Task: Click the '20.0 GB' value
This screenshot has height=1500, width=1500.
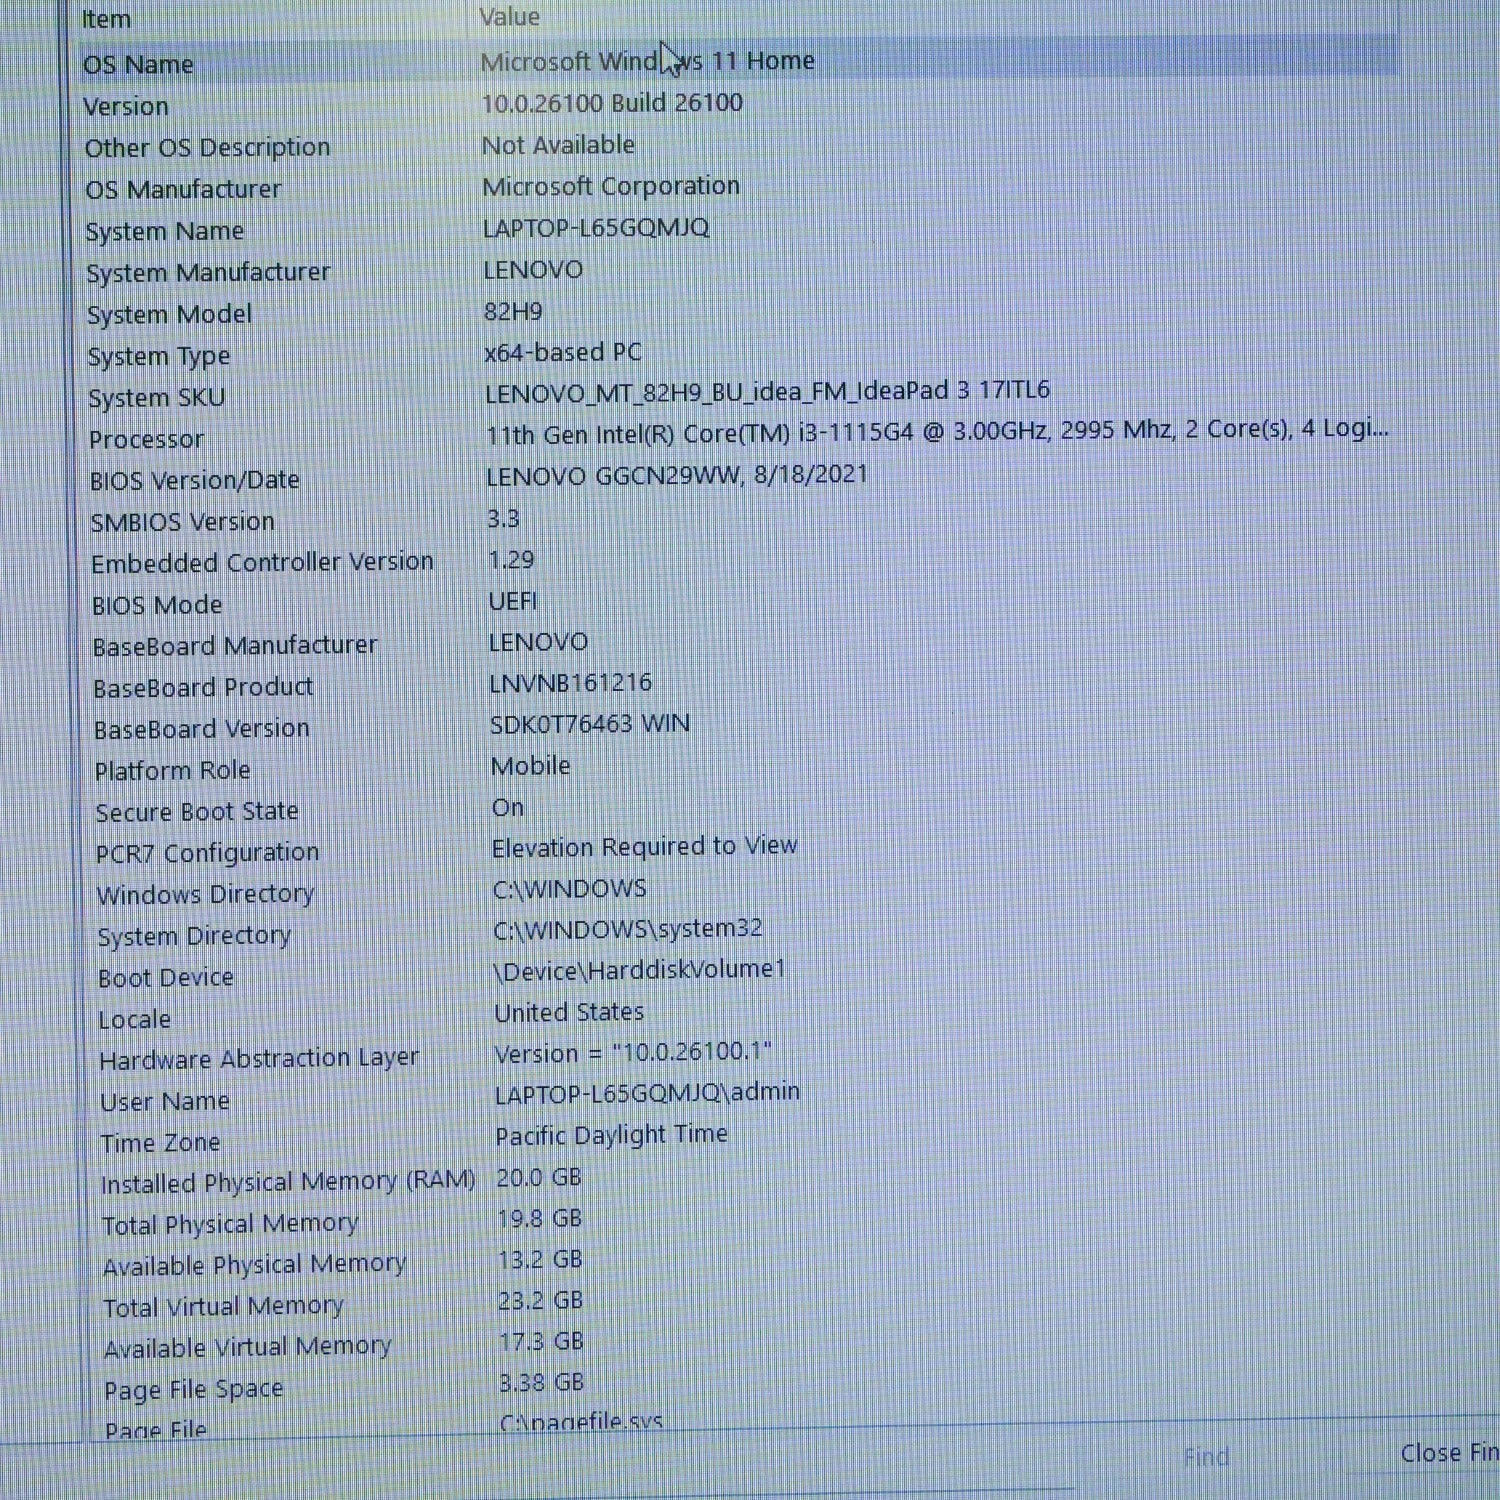Action: 539,1177
